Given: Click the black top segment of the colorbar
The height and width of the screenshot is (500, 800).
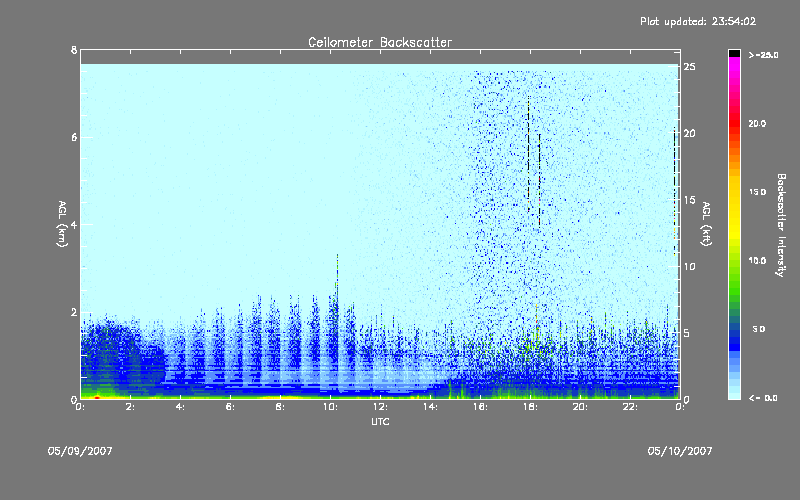Looking at the screenshot, I should point(734,53).
